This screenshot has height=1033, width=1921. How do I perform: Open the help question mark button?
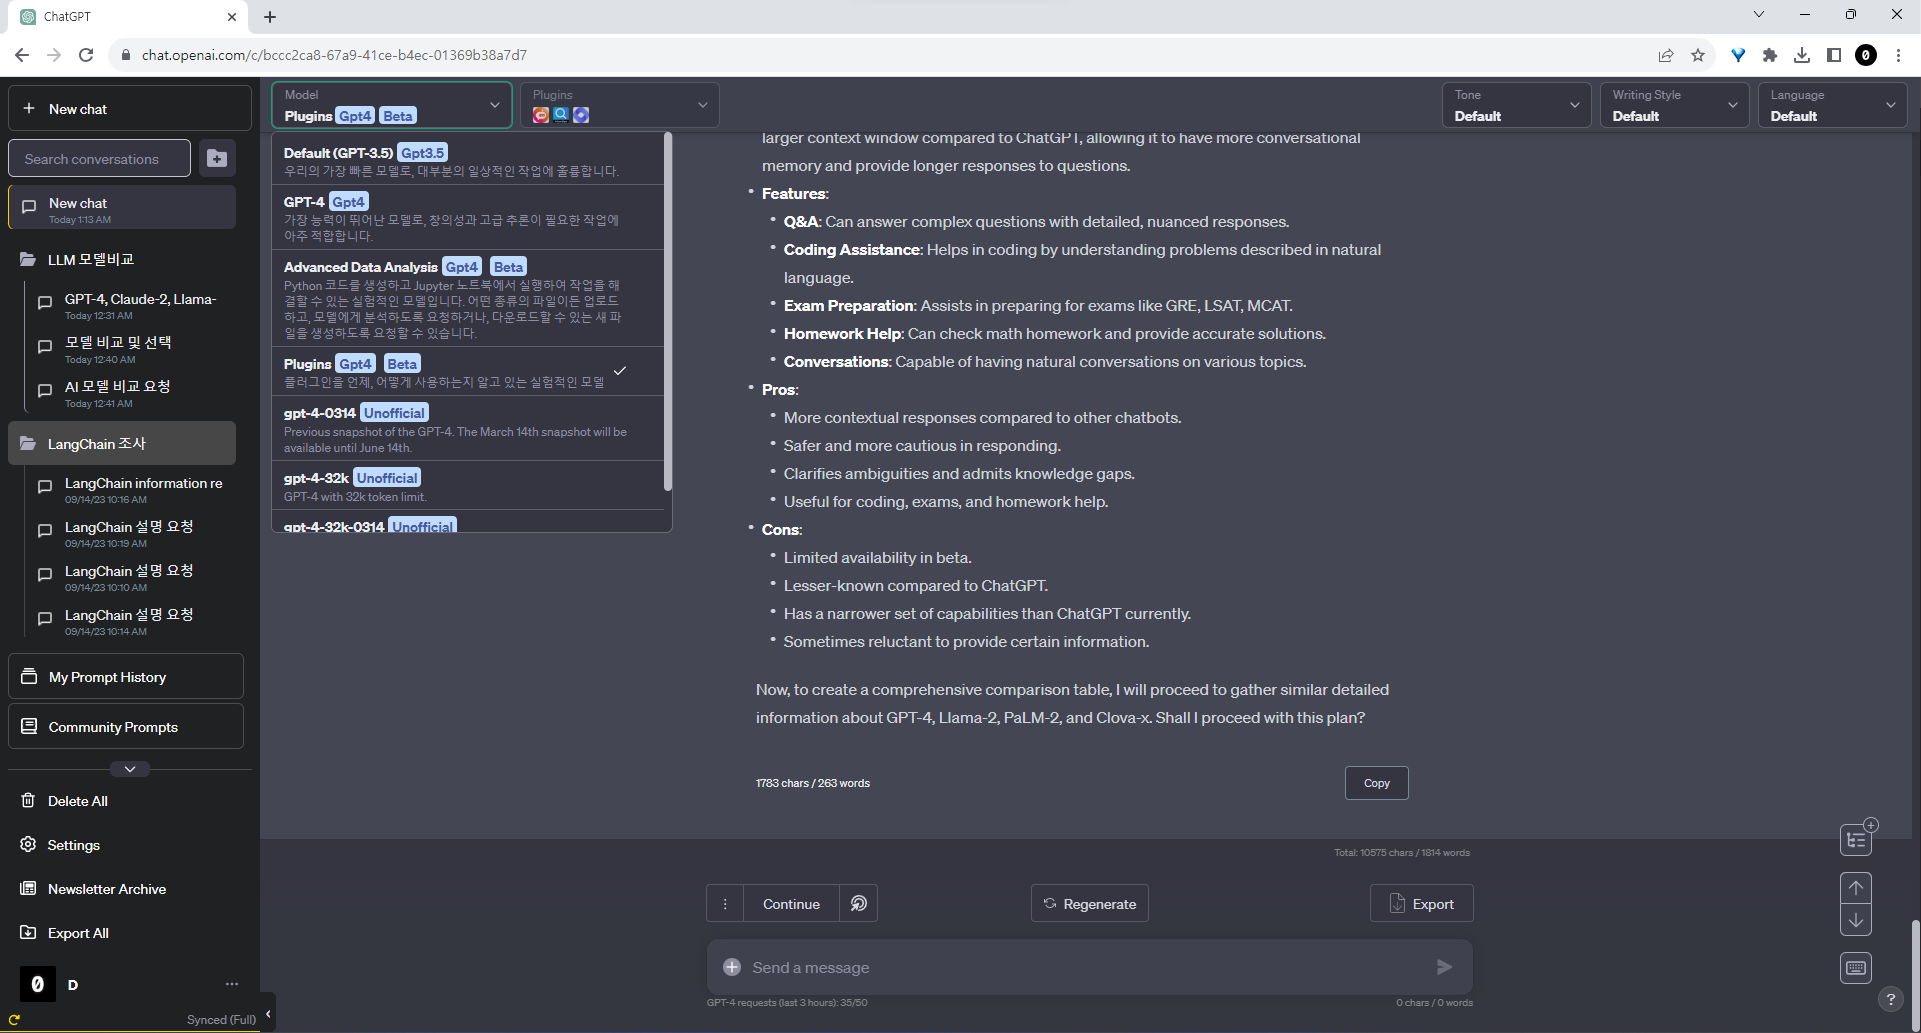[1890, 999]
